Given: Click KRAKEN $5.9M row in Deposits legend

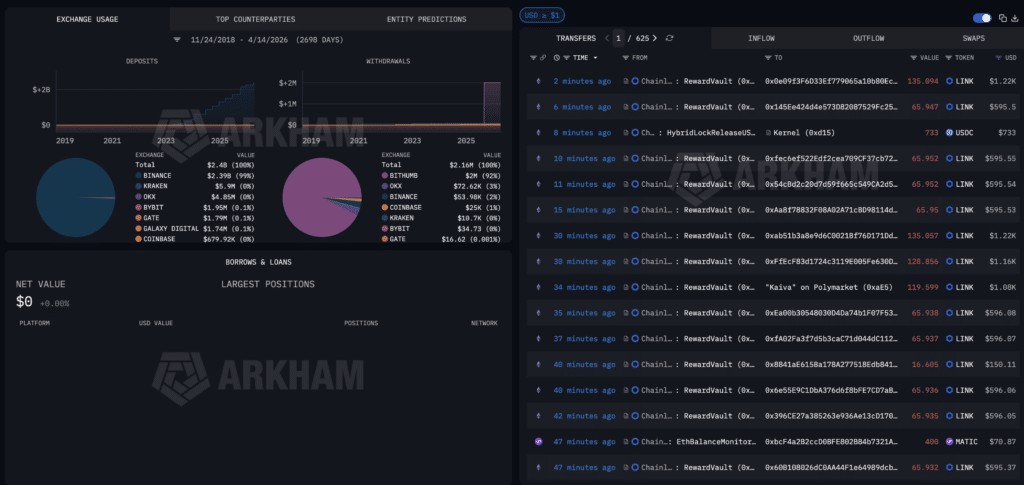Looking at the screenshot, I should [x=195, y=186].
